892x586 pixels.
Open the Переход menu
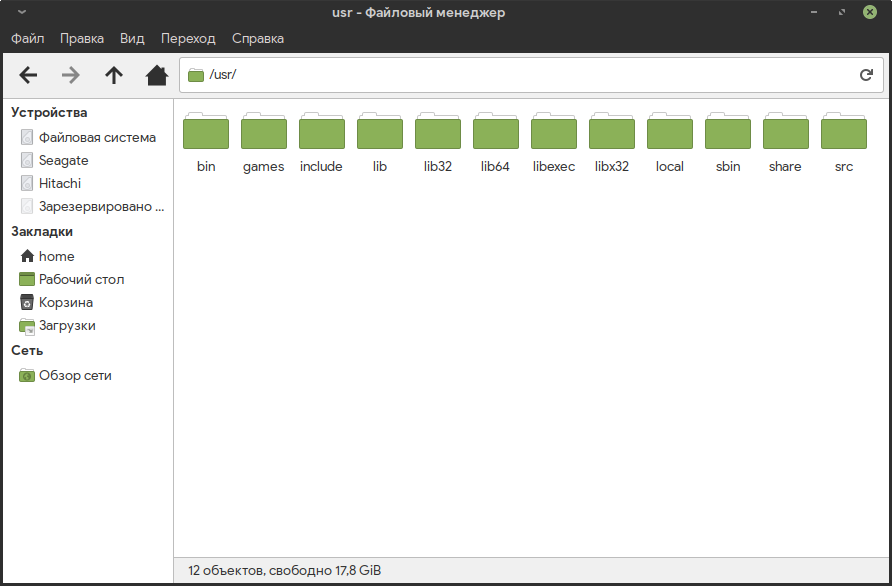click(x=188, y=39)
